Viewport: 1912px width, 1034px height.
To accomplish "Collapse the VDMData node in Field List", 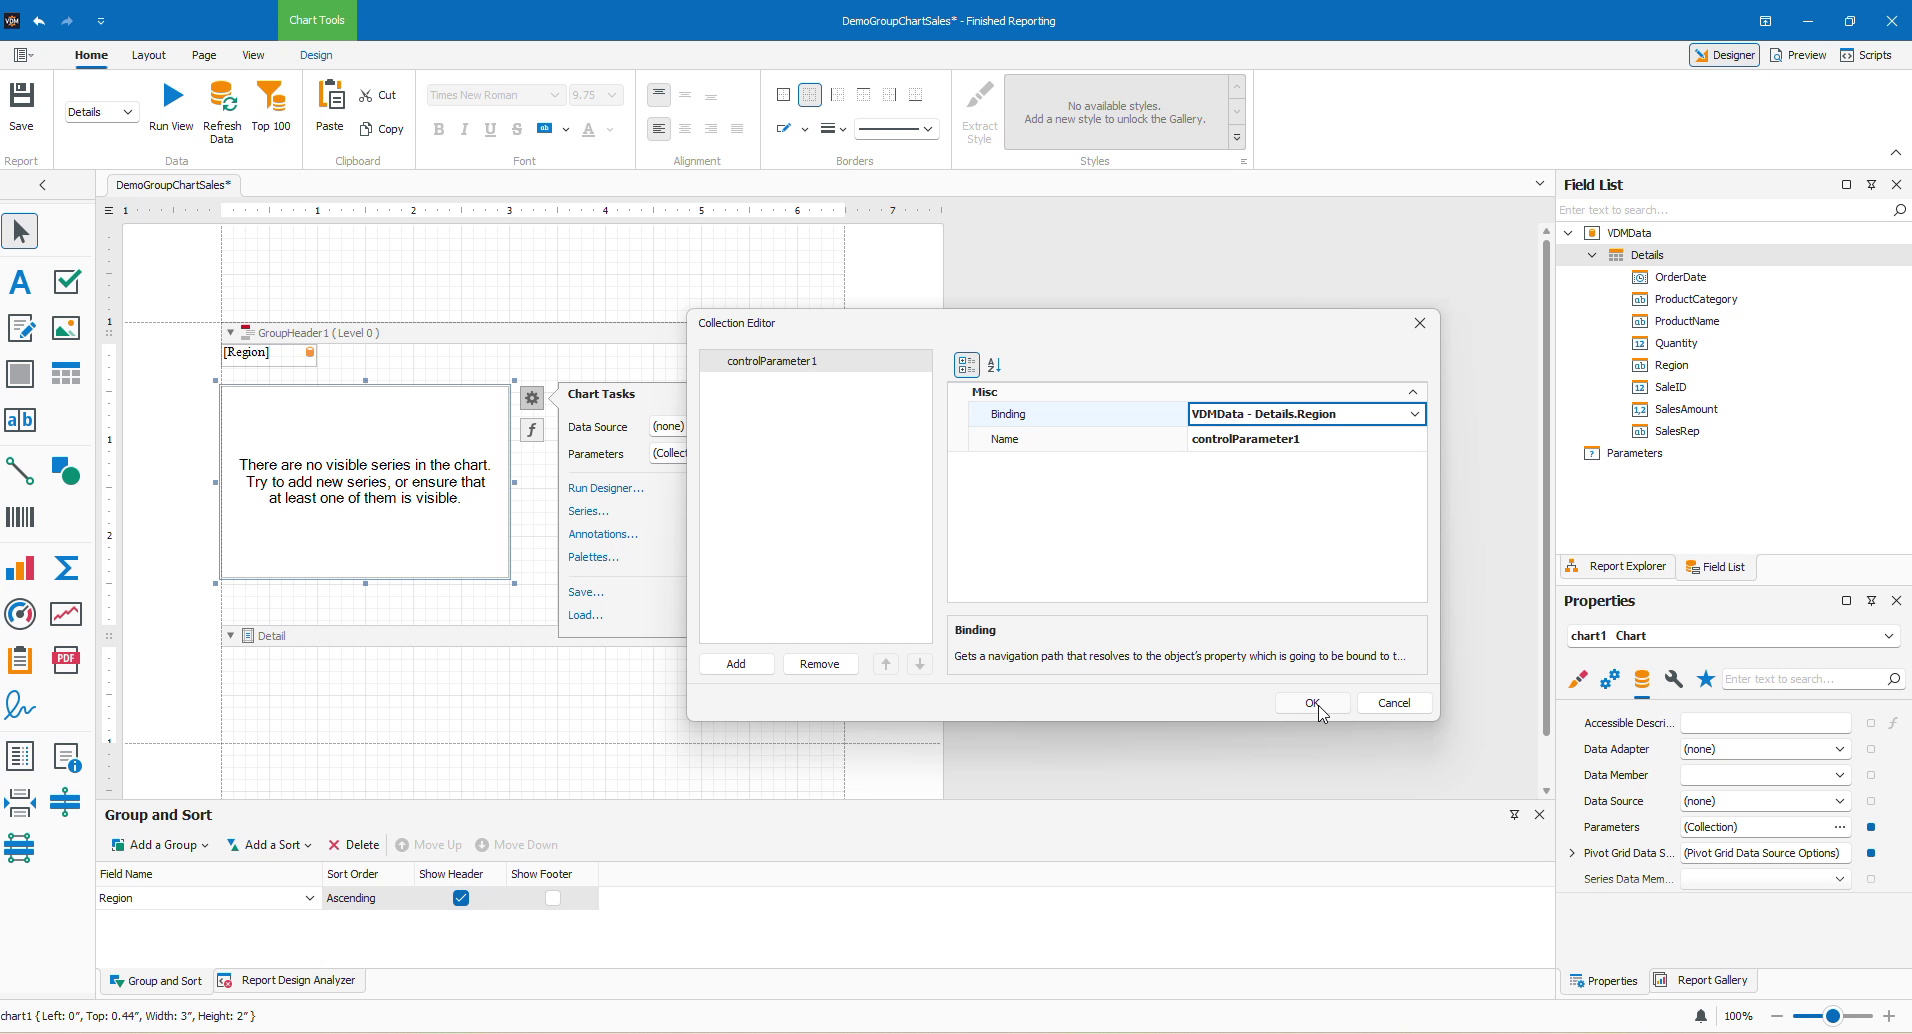I will tap(1569, 233).
